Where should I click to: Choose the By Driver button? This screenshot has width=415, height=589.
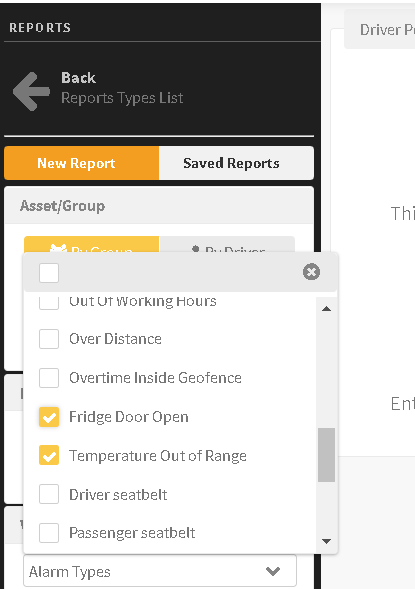coord(227,245)
